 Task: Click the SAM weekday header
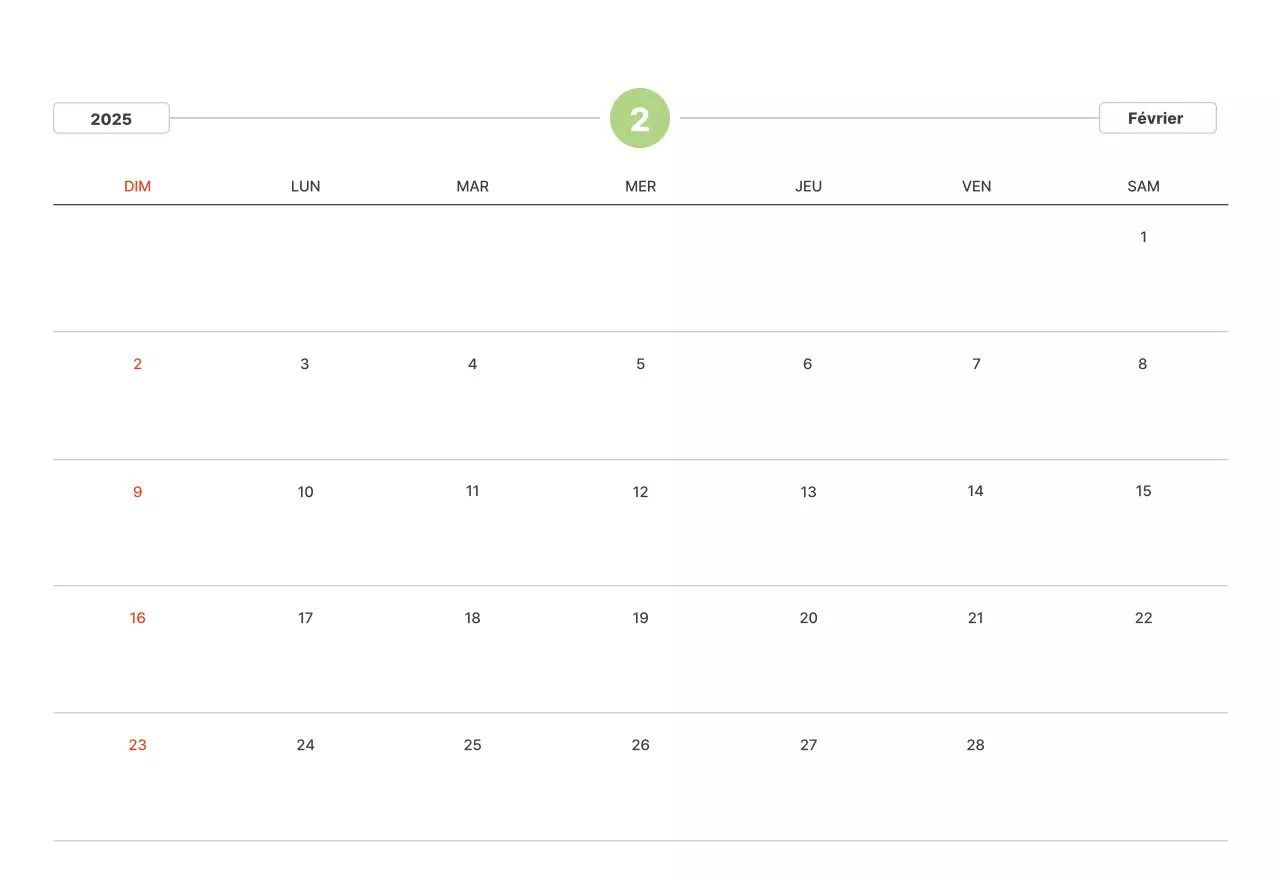(x=1143, y=186)
